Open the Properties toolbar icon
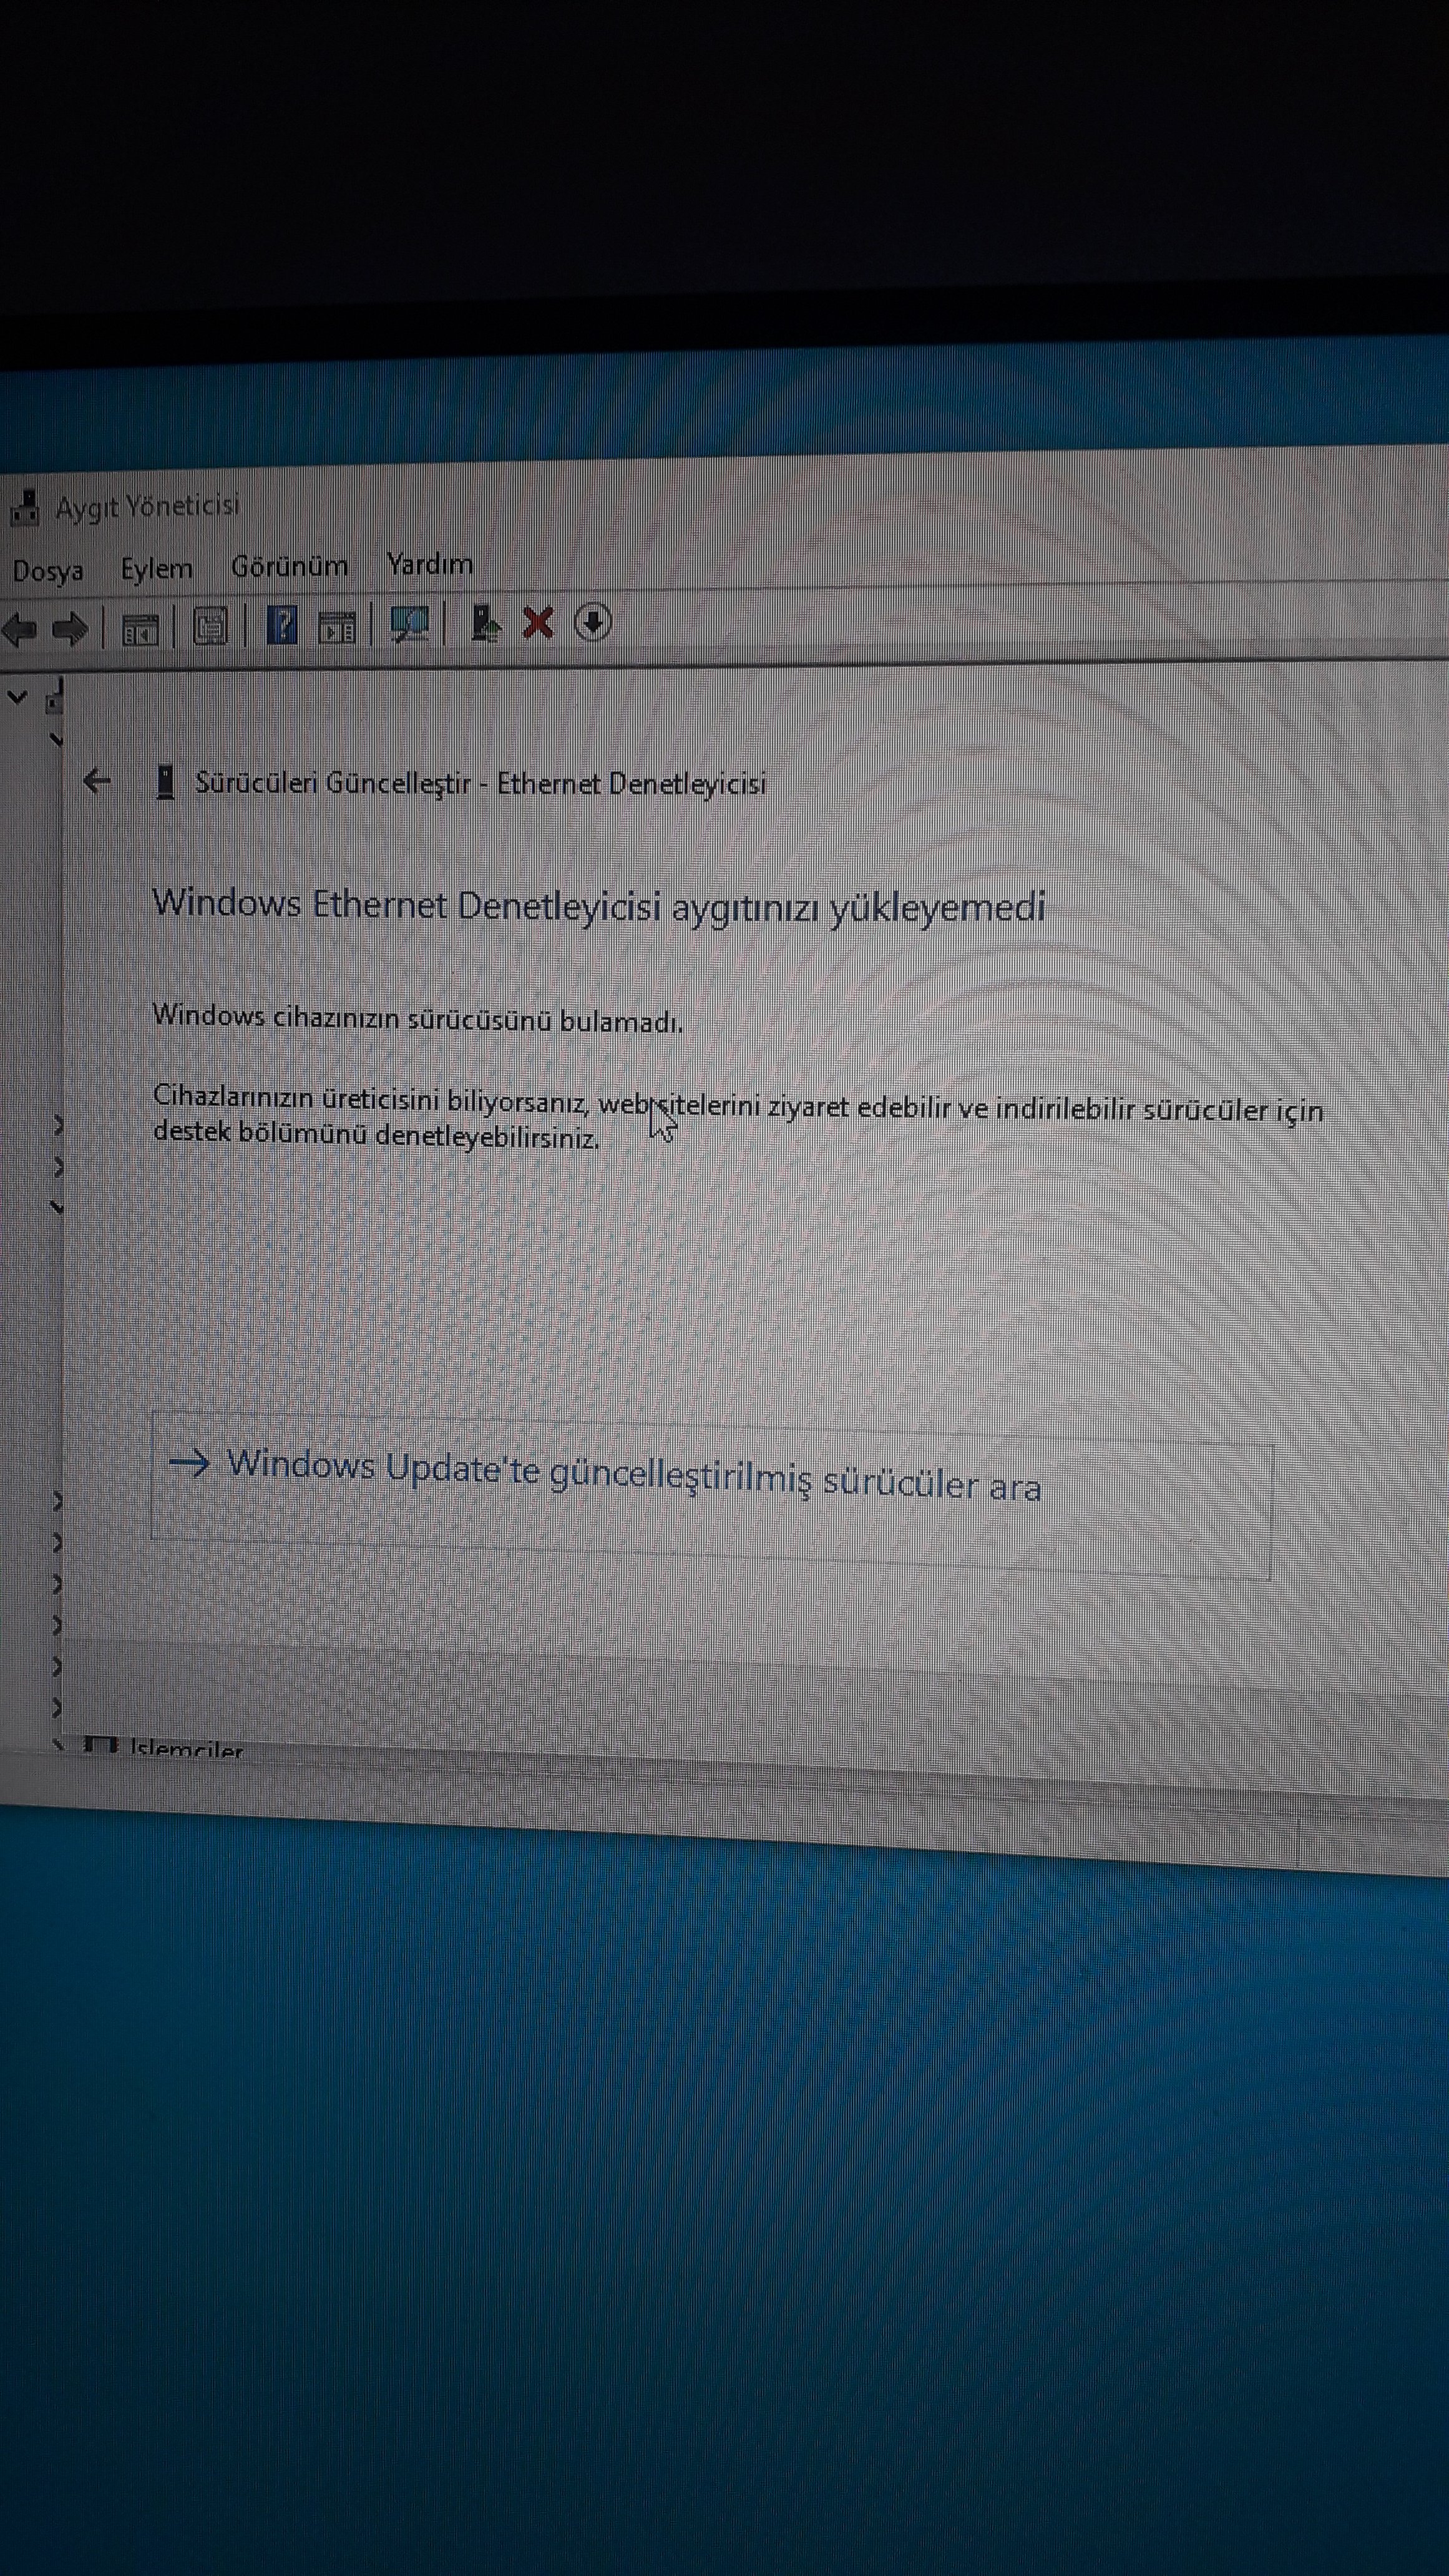The width and height of the screenshot is (1449, 2576). 210,627
